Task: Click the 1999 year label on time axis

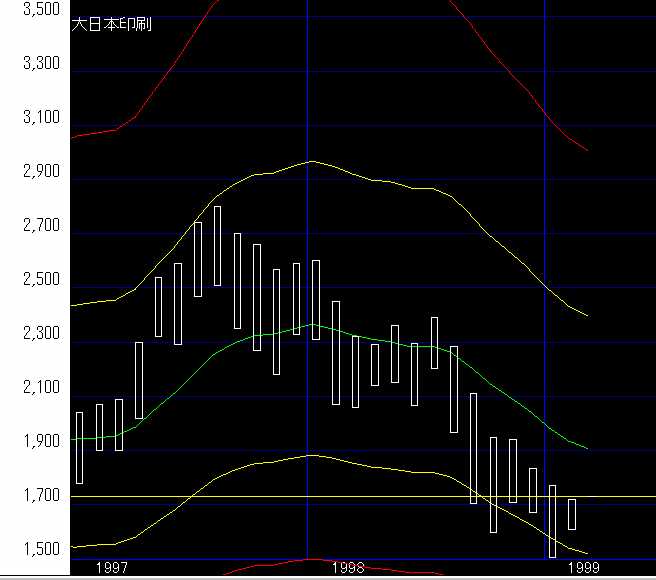Action: [x=585, y=567]
